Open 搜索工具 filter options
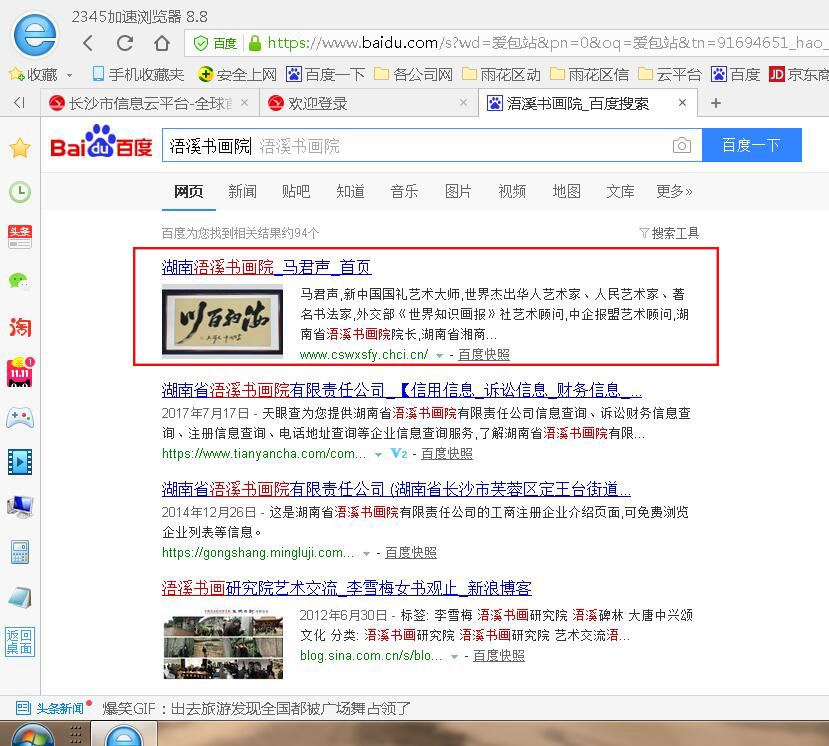Viewport: 829px width, 746px height. click(x=669, y=233)
